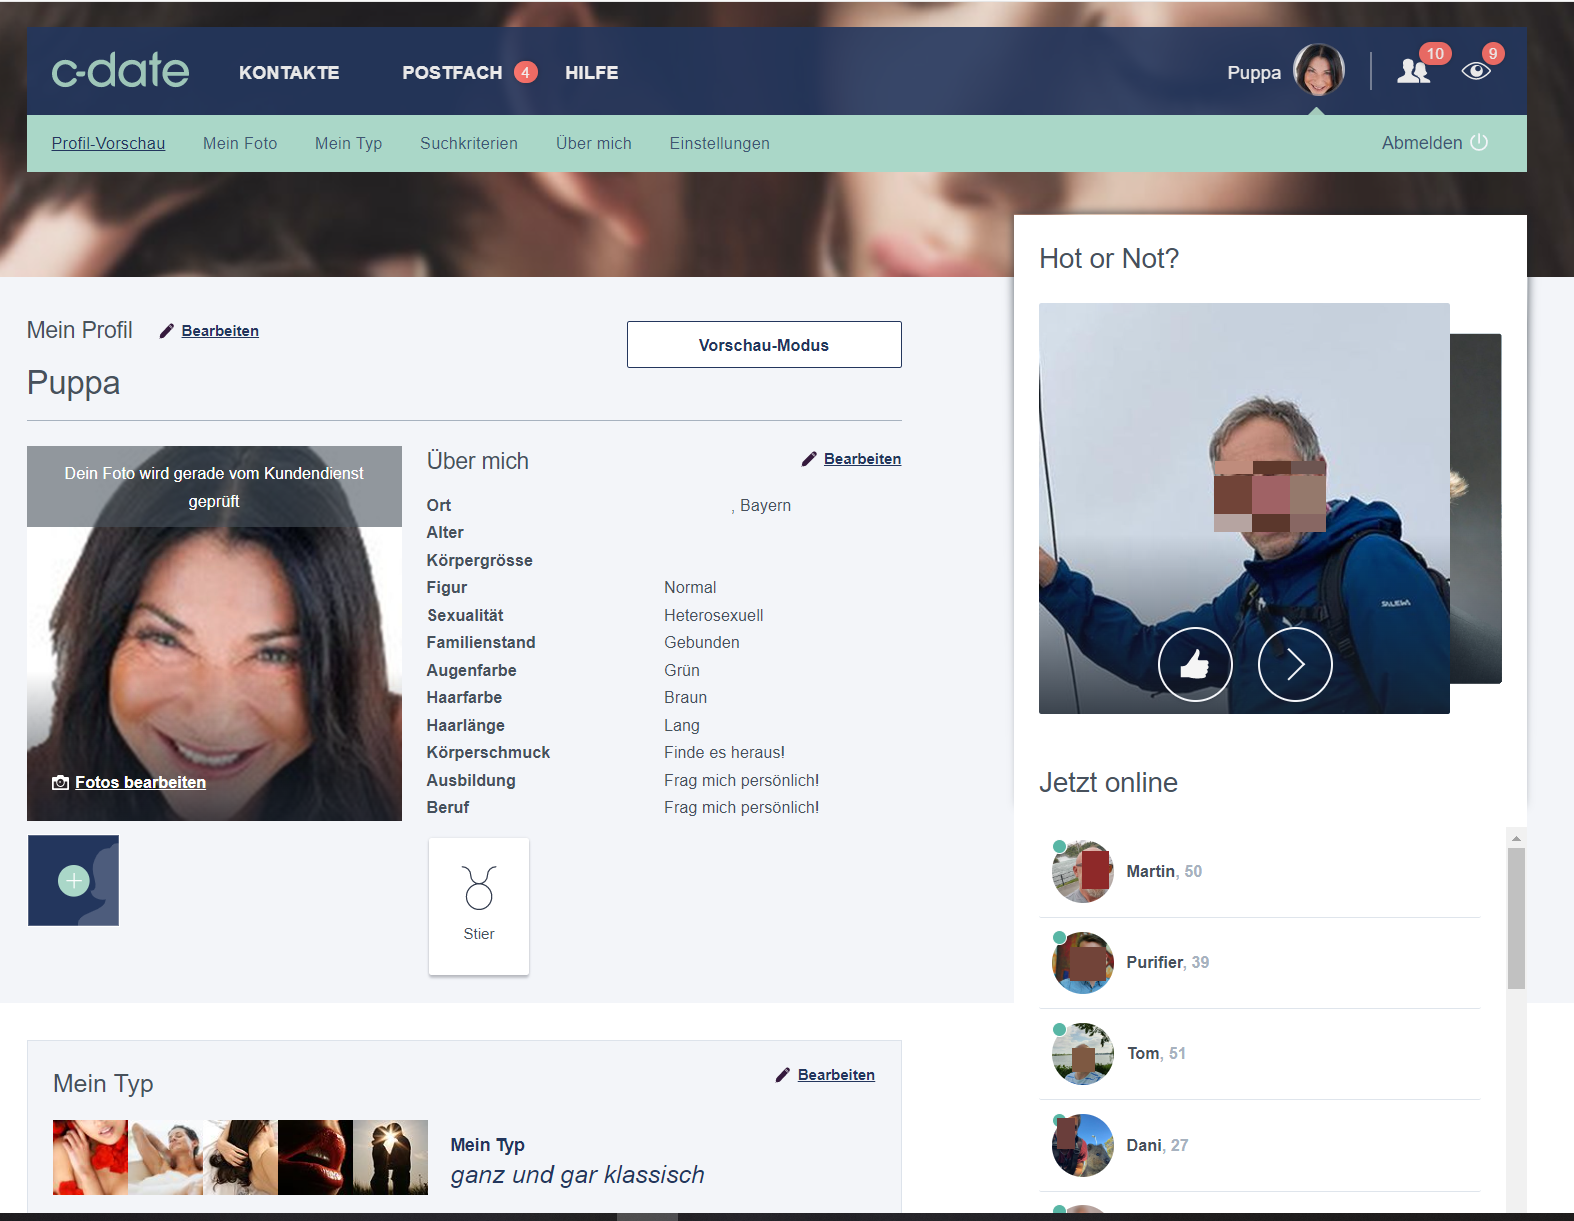Click the red lips Mein Typ thumbnail
Screen dimensions: 1574x1221
315,1157
